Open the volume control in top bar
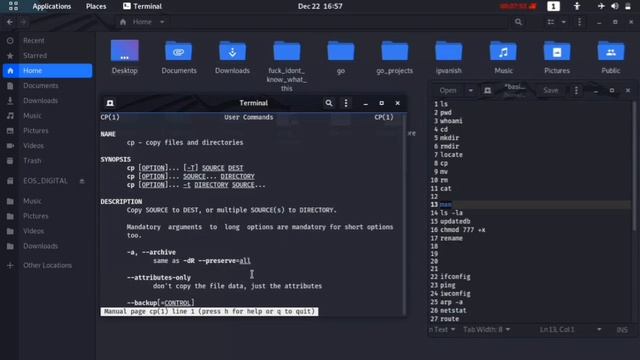640x360 pixels. pyautogui.click(x=614, y=6)
